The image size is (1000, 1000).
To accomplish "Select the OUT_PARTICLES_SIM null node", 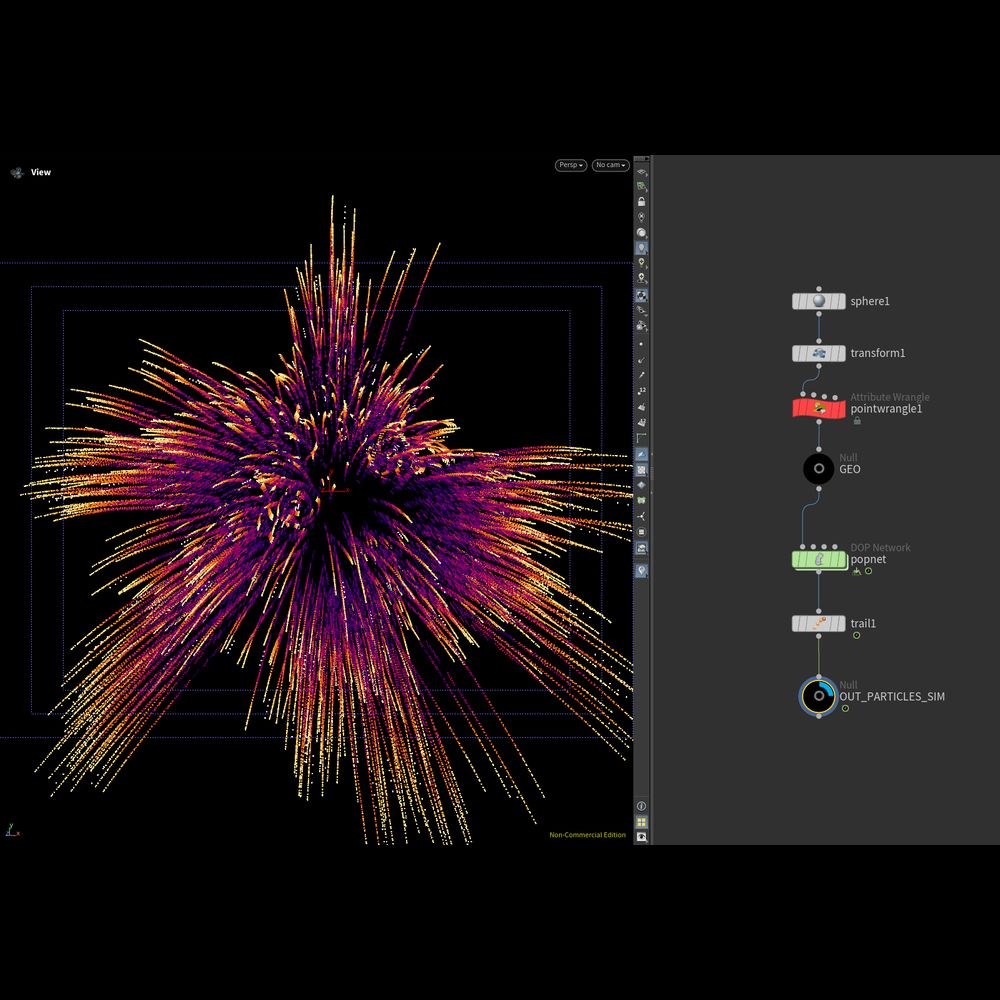I will (818, 696).
